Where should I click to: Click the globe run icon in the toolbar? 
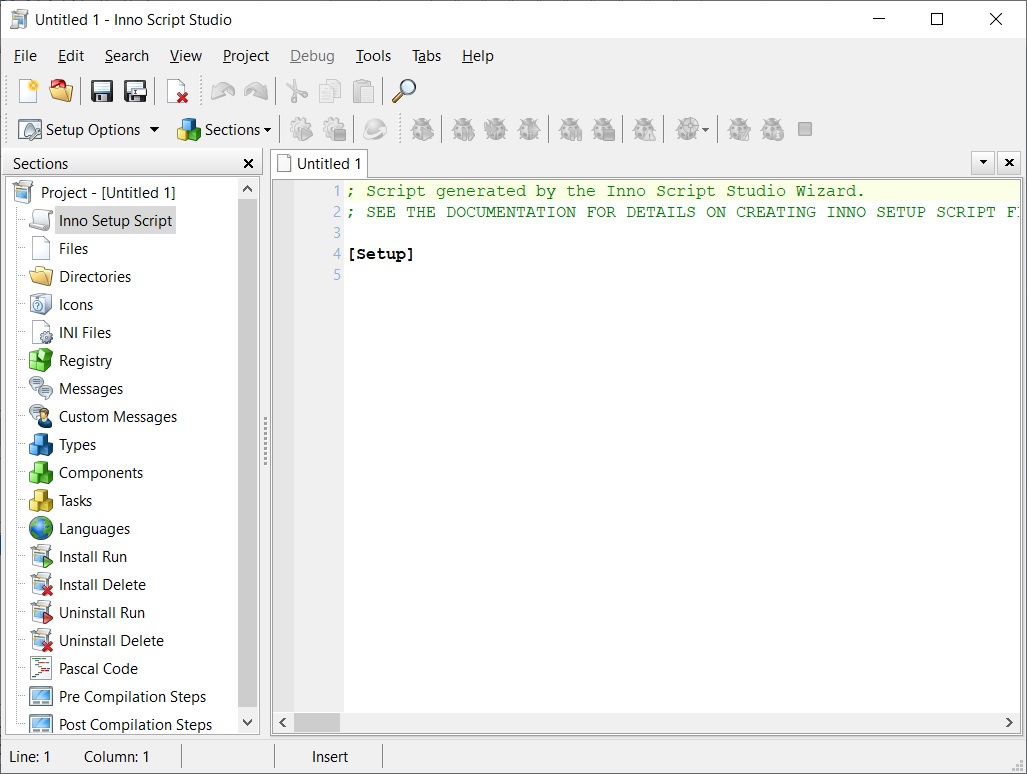[375, 129]
